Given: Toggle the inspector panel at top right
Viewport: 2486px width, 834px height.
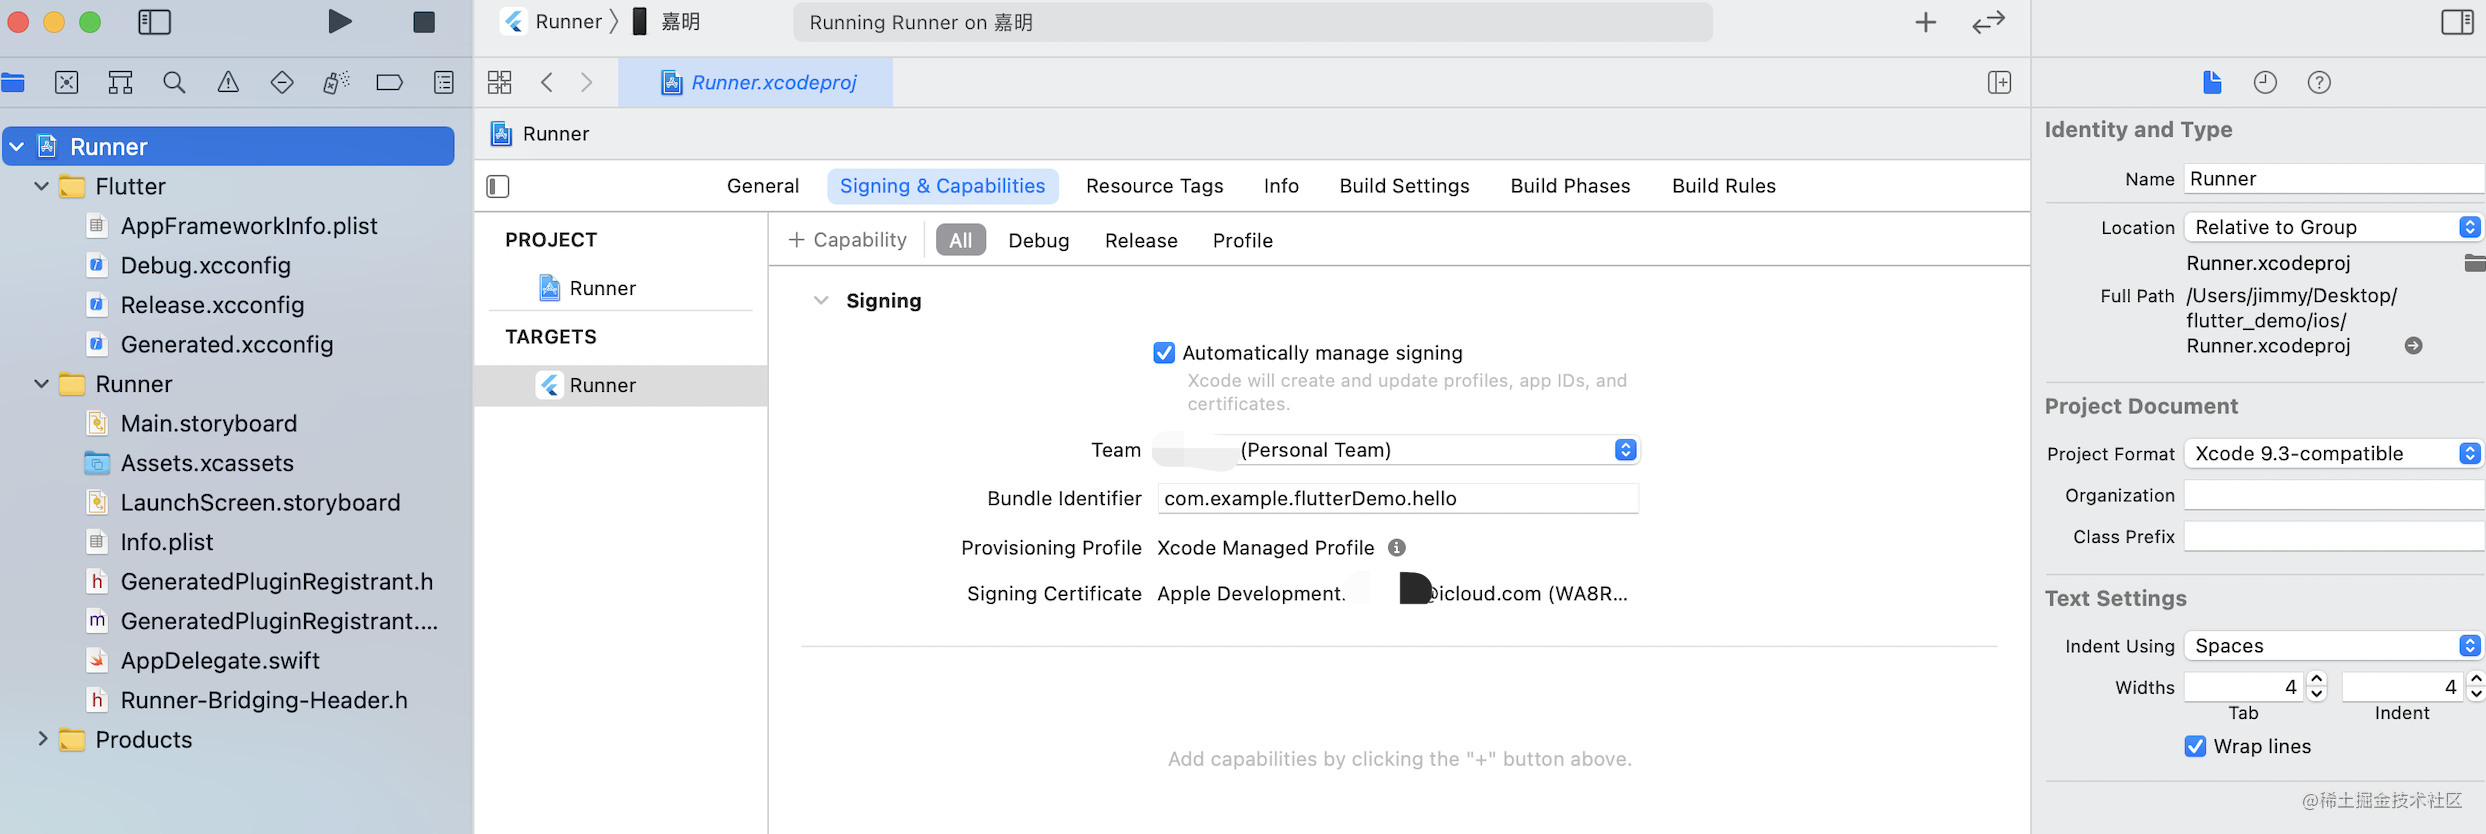Looking at the screenshot, I should coord(2457,21).
